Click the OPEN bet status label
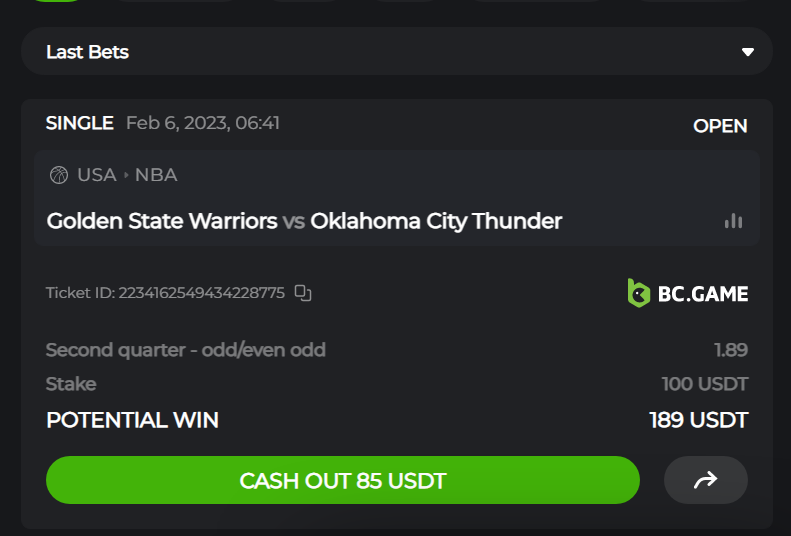The height and width of the screenshot is (536, 791). click(x=720, y=126)
